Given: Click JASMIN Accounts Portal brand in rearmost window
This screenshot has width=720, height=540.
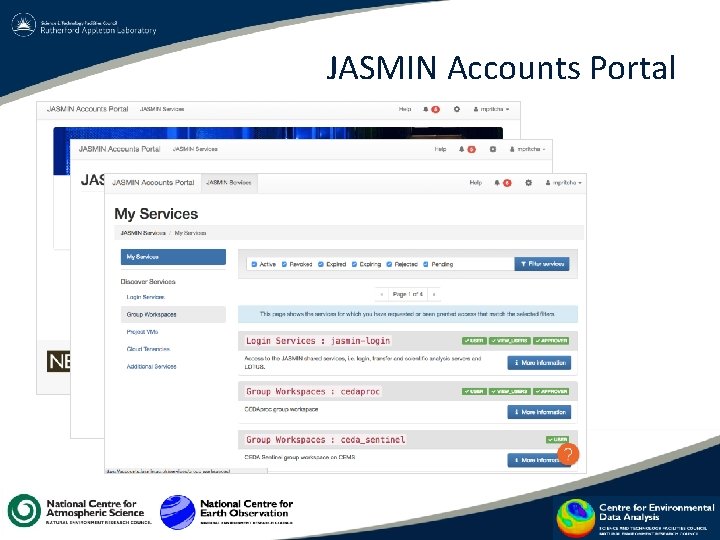Looking at the screenshot, I should point(88,109).
